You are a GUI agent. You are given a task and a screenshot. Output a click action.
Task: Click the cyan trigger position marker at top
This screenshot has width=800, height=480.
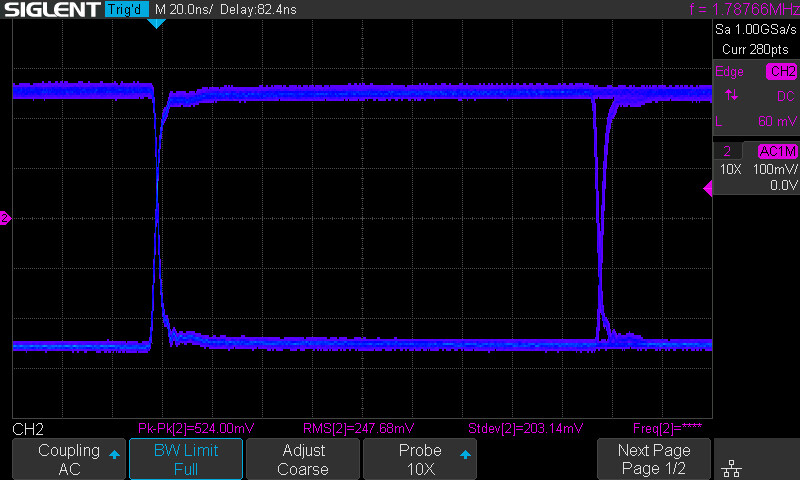pos(156,23)
